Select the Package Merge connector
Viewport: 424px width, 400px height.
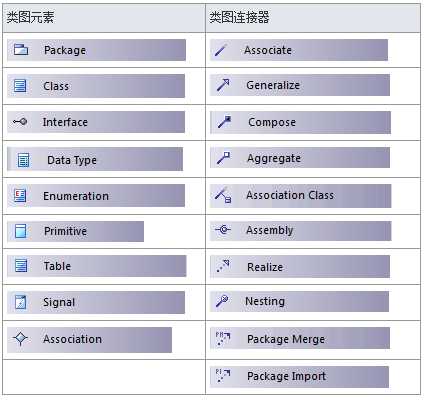click(300, 338)
